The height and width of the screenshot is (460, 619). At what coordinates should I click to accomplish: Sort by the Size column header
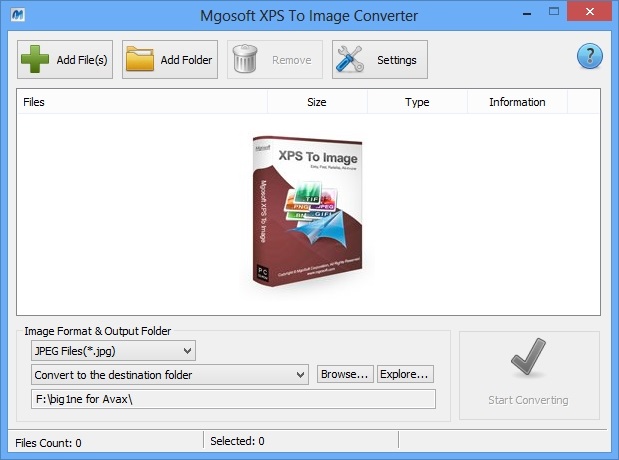tap(317, 102)
